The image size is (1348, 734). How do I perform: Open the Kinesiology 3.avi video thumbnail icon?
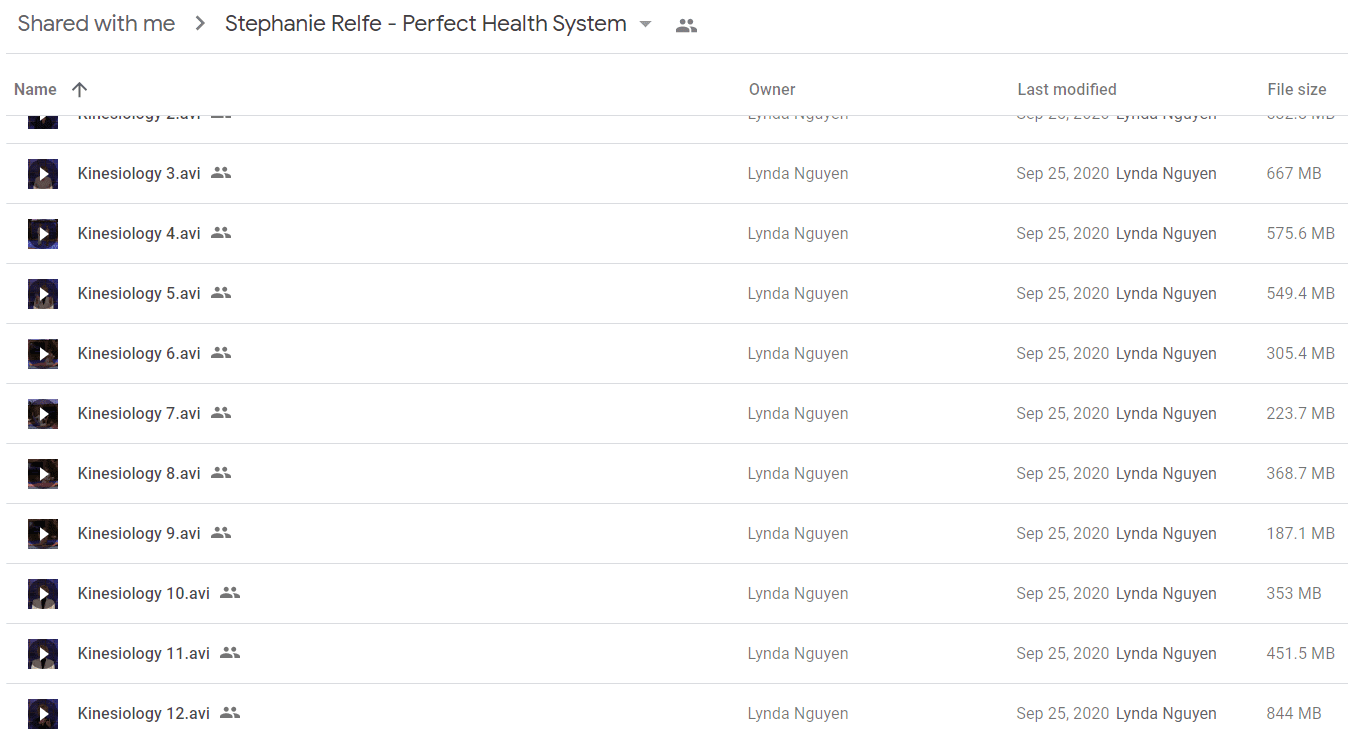tap(43, 174)
